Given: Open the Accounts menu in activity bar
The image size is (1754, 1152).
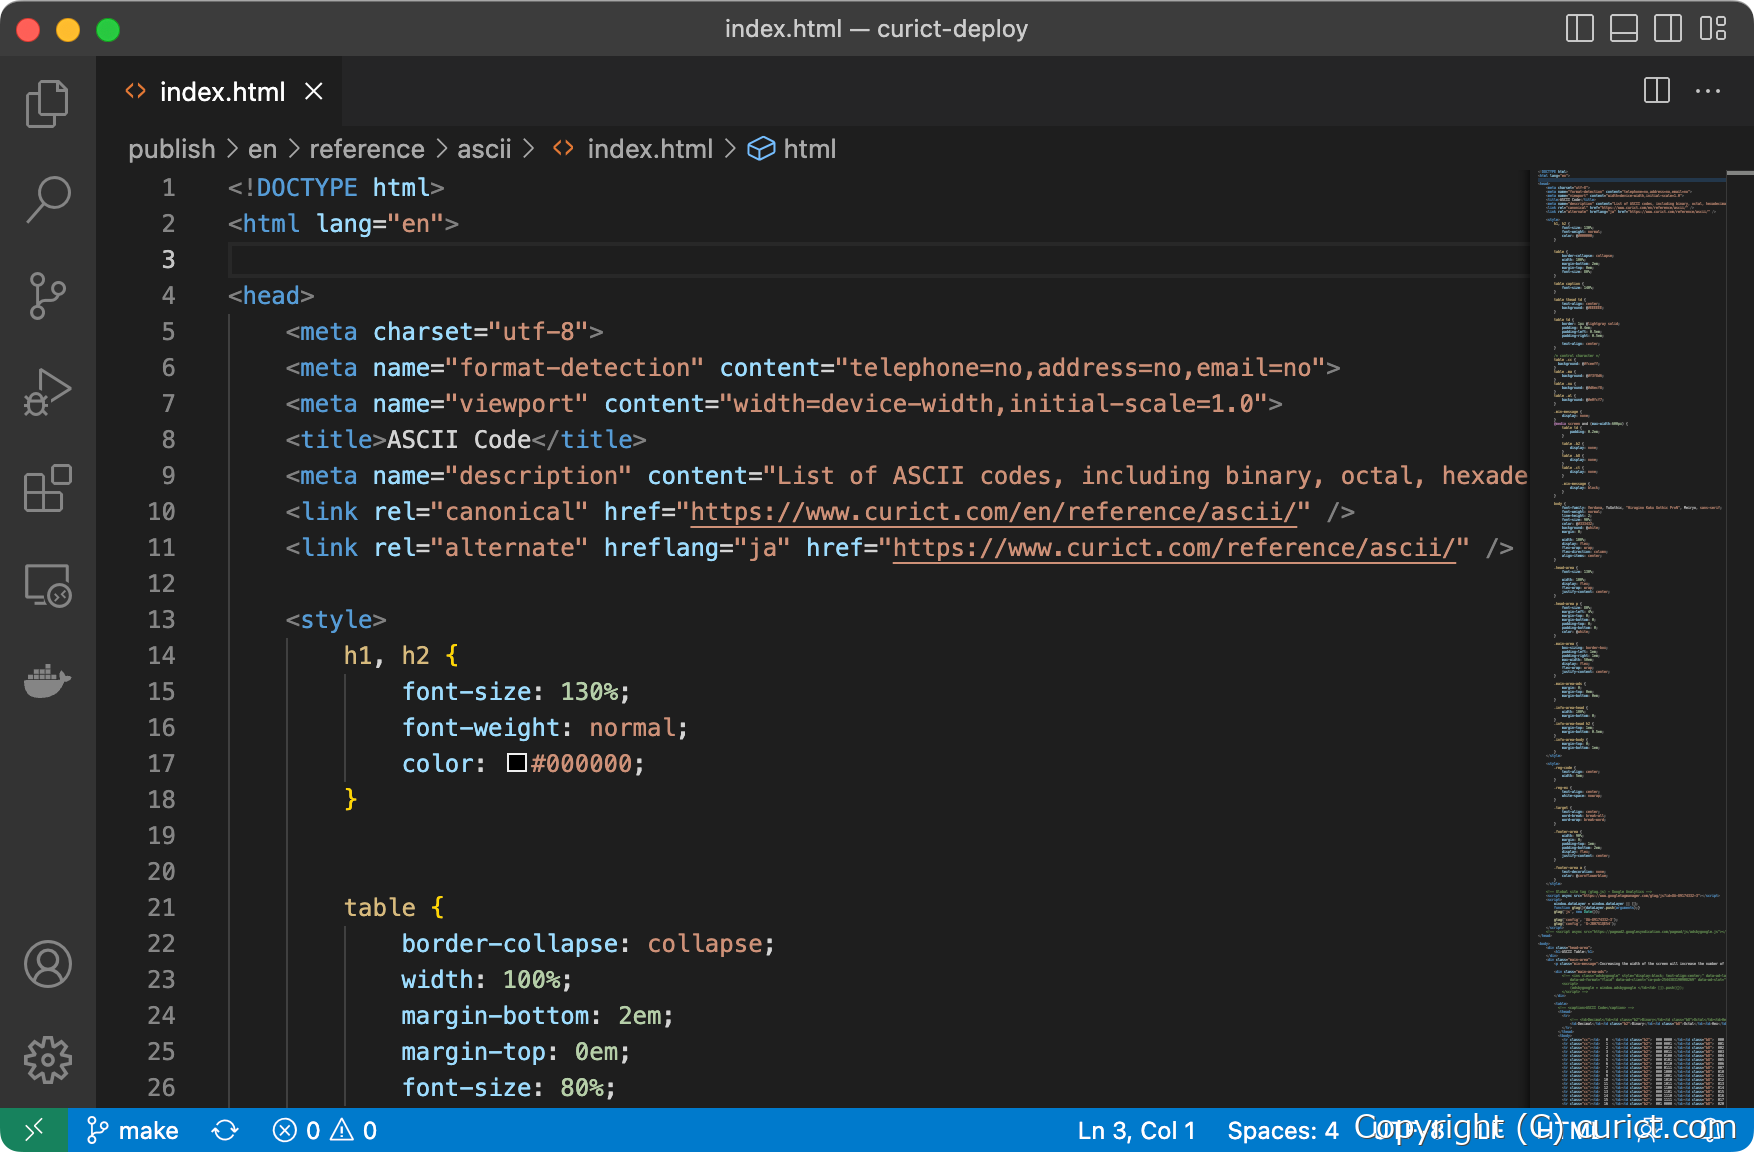Looking at the screenshot, I should (x=47, y=964).
